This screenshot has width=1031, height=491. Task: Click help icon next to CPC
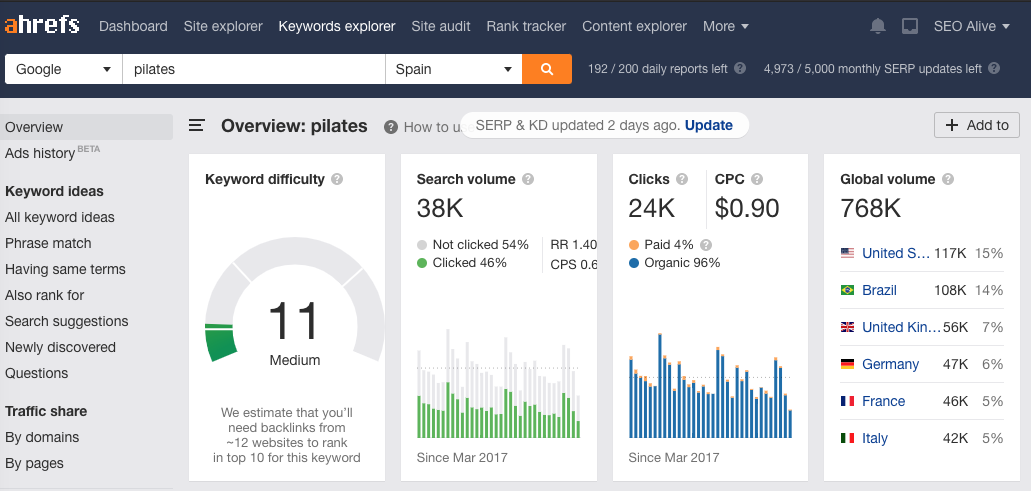(757, 180)
